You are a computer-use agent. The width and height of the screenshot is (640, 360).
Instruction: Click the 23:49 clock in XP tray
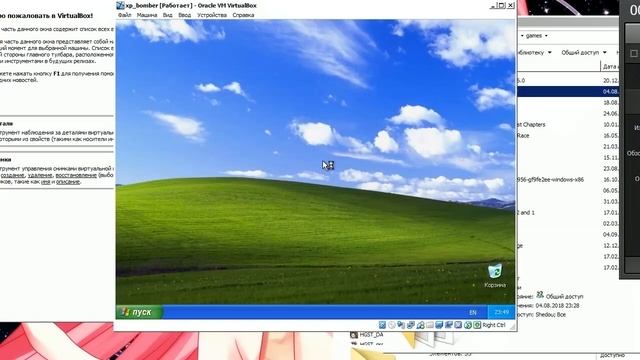[x=502, y=312]
